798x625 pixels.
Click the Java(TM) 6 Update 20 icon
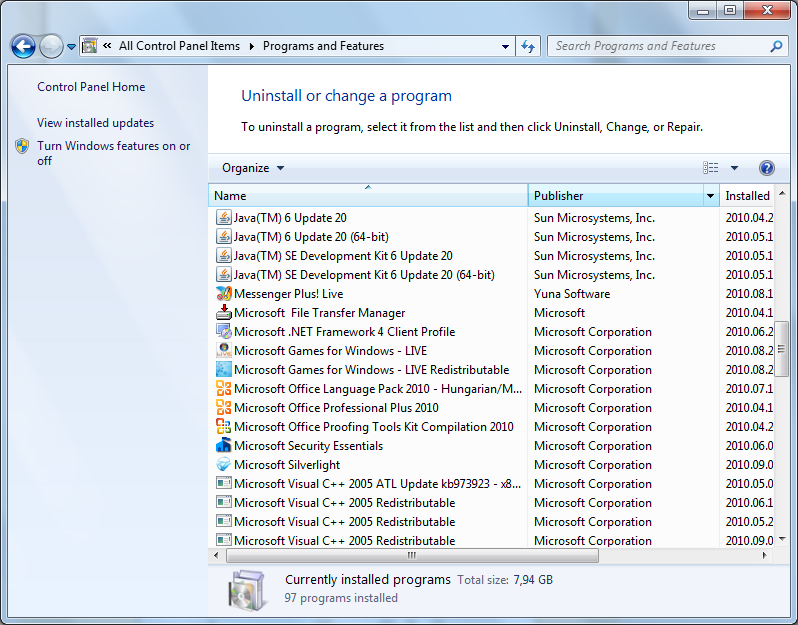tap(223, 217)
